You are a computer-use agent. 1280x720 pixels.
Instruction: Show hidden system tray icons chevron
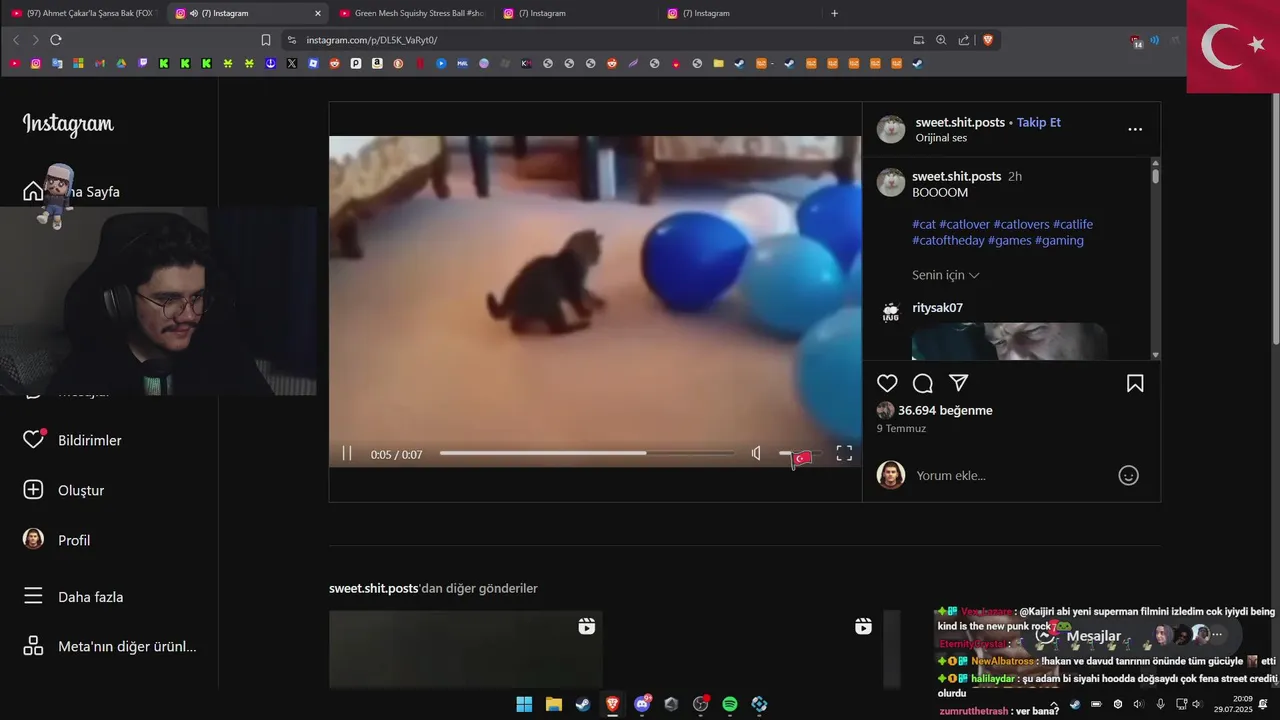(x=1054, y=704)
